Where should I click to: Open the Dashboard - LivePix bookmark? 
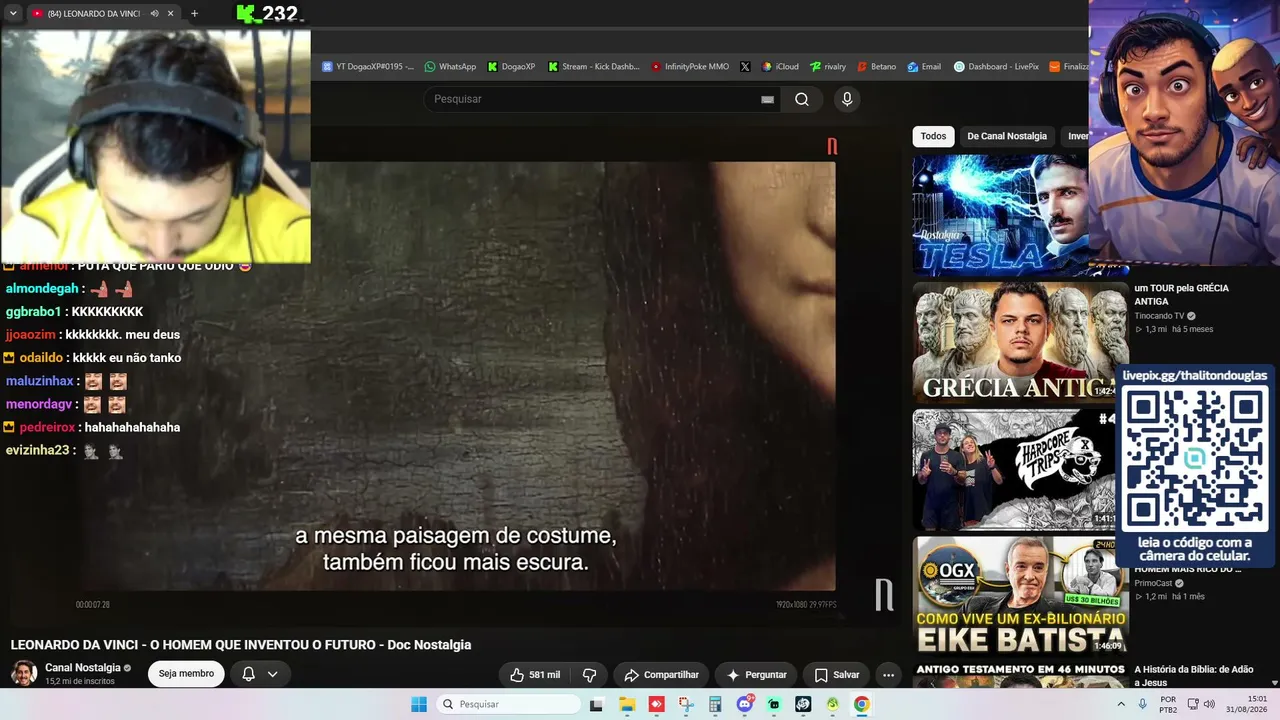[997, 67]
